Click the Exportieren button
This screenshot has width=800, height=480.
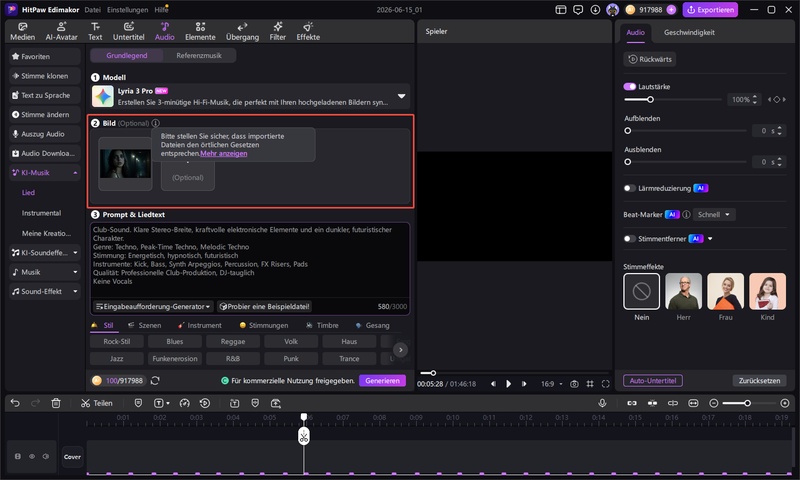[x=710, y=10]
